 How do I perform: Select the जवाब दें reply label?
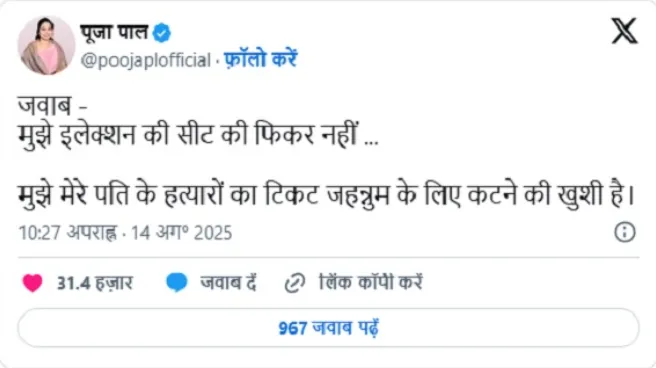click(228, 283)
